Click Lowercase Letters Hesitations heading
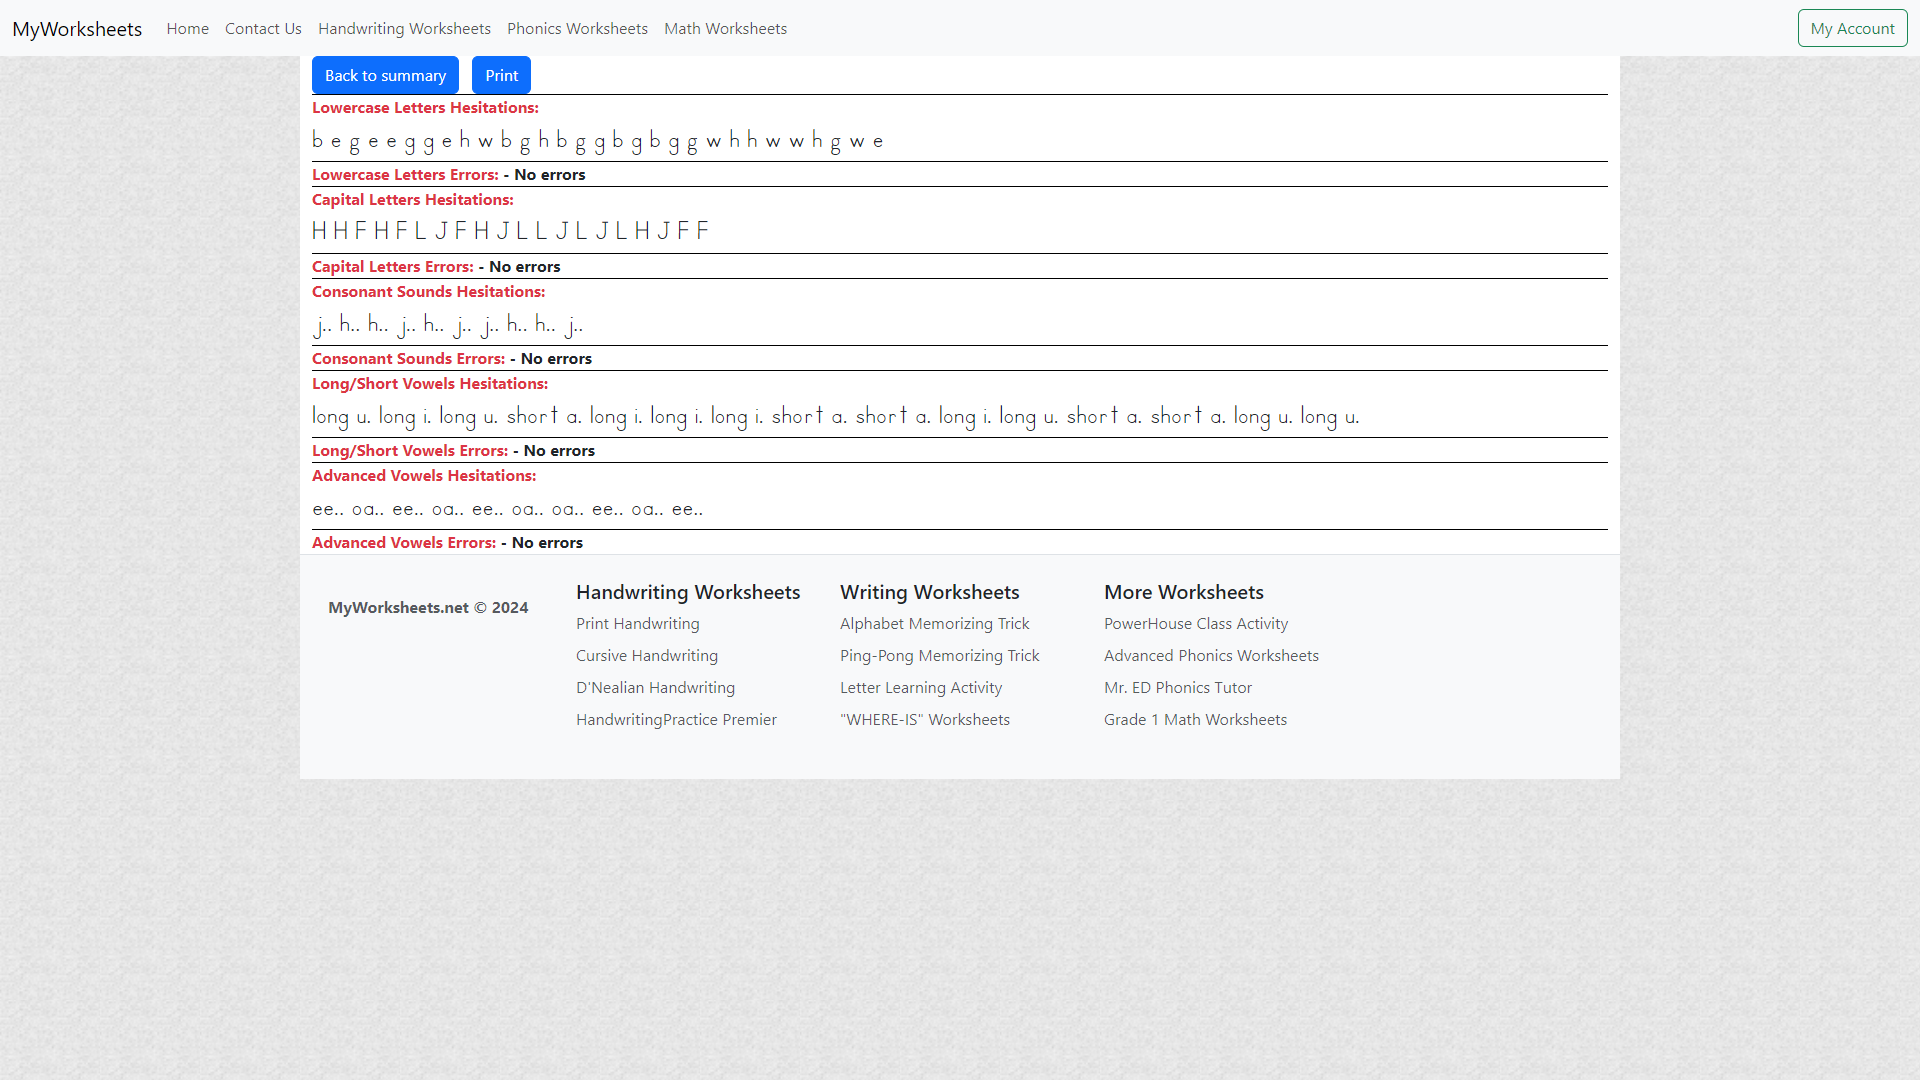This screenshot has height=1080, width=1920. [x=425, y=108]
